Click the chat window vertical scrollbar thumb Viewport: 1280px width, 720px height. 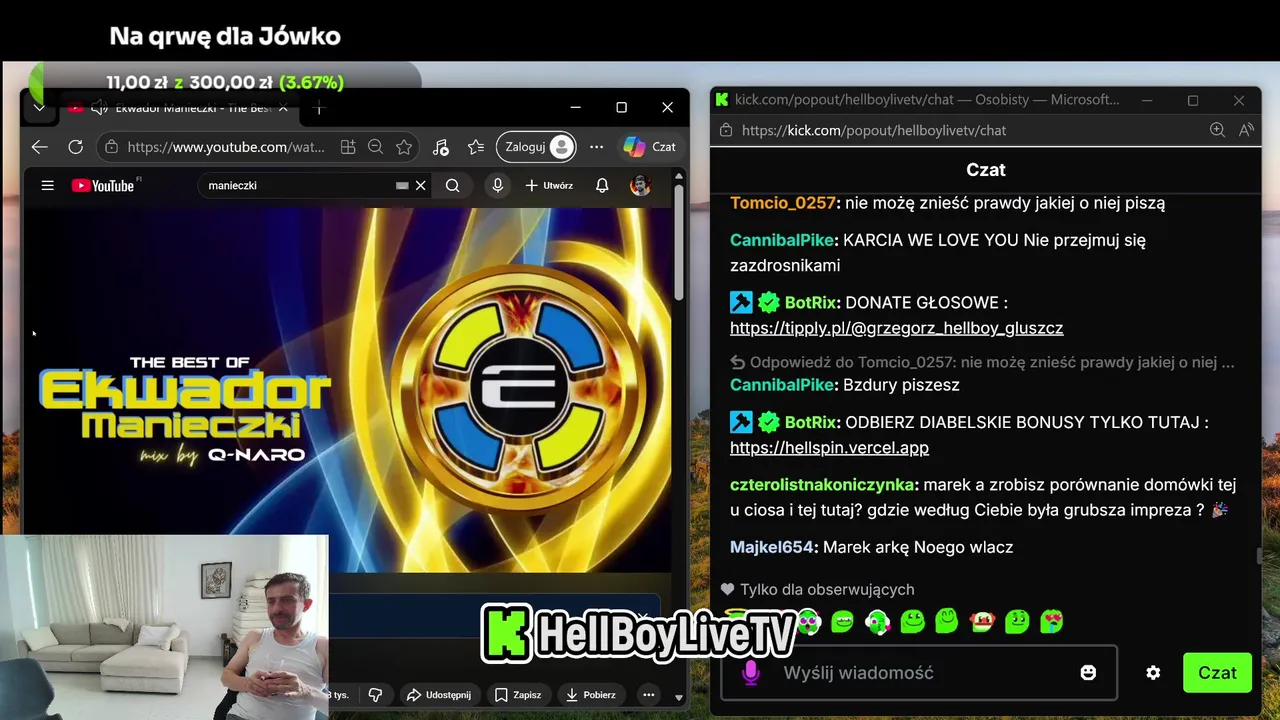[1258, 556]
